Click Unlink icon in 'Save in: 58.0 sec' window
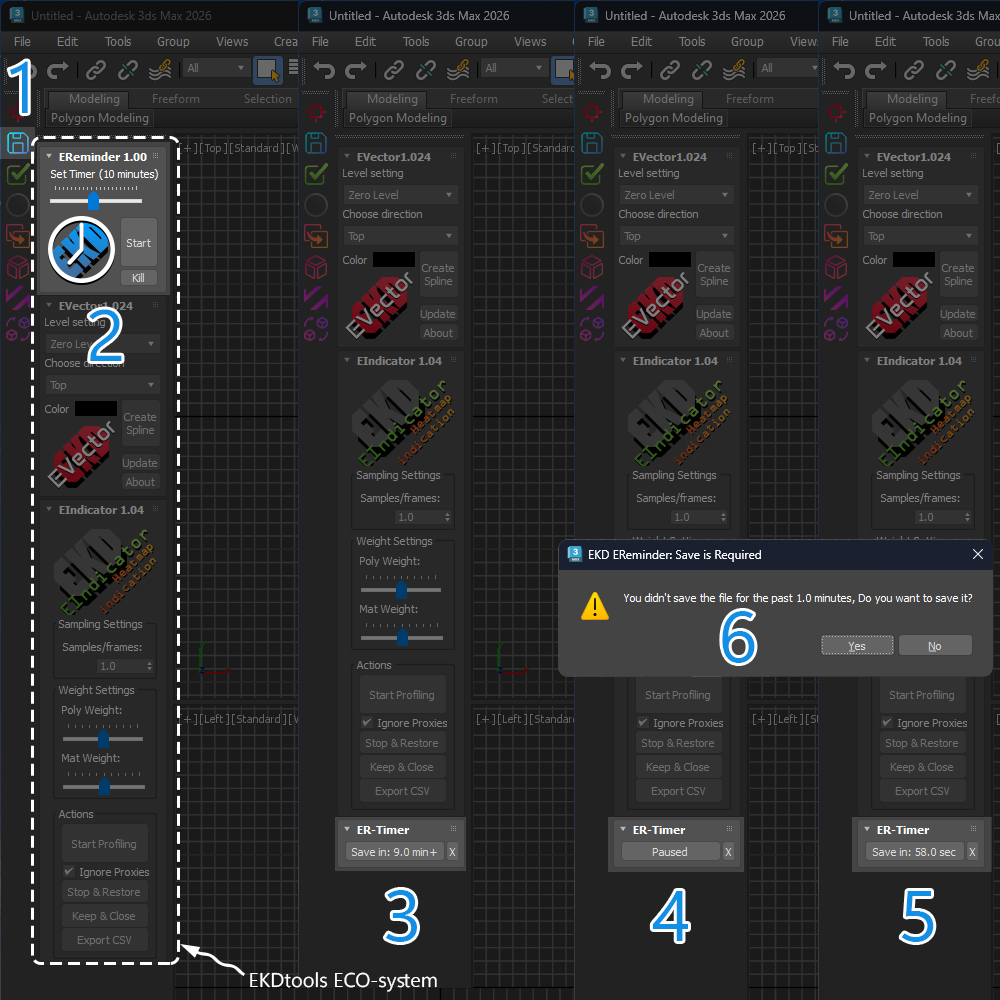Viewport: 1000px width, 1000px height. (946, 70)
